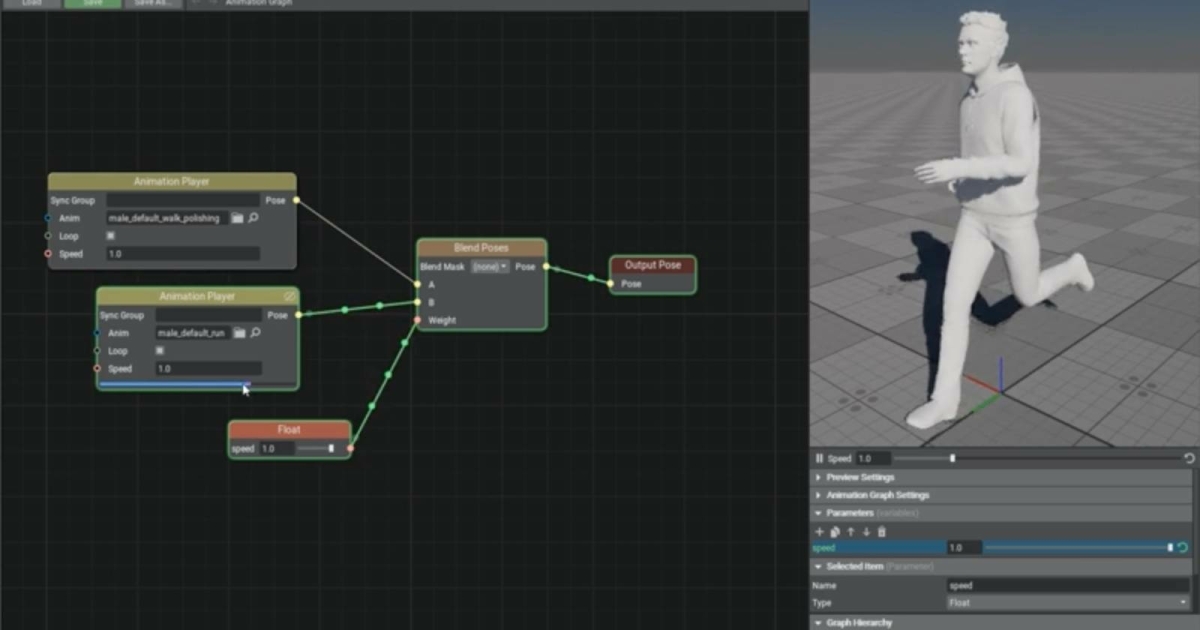1200x630 pixels.
Task: Click the Save As button
Action: [x=152, y=4]
